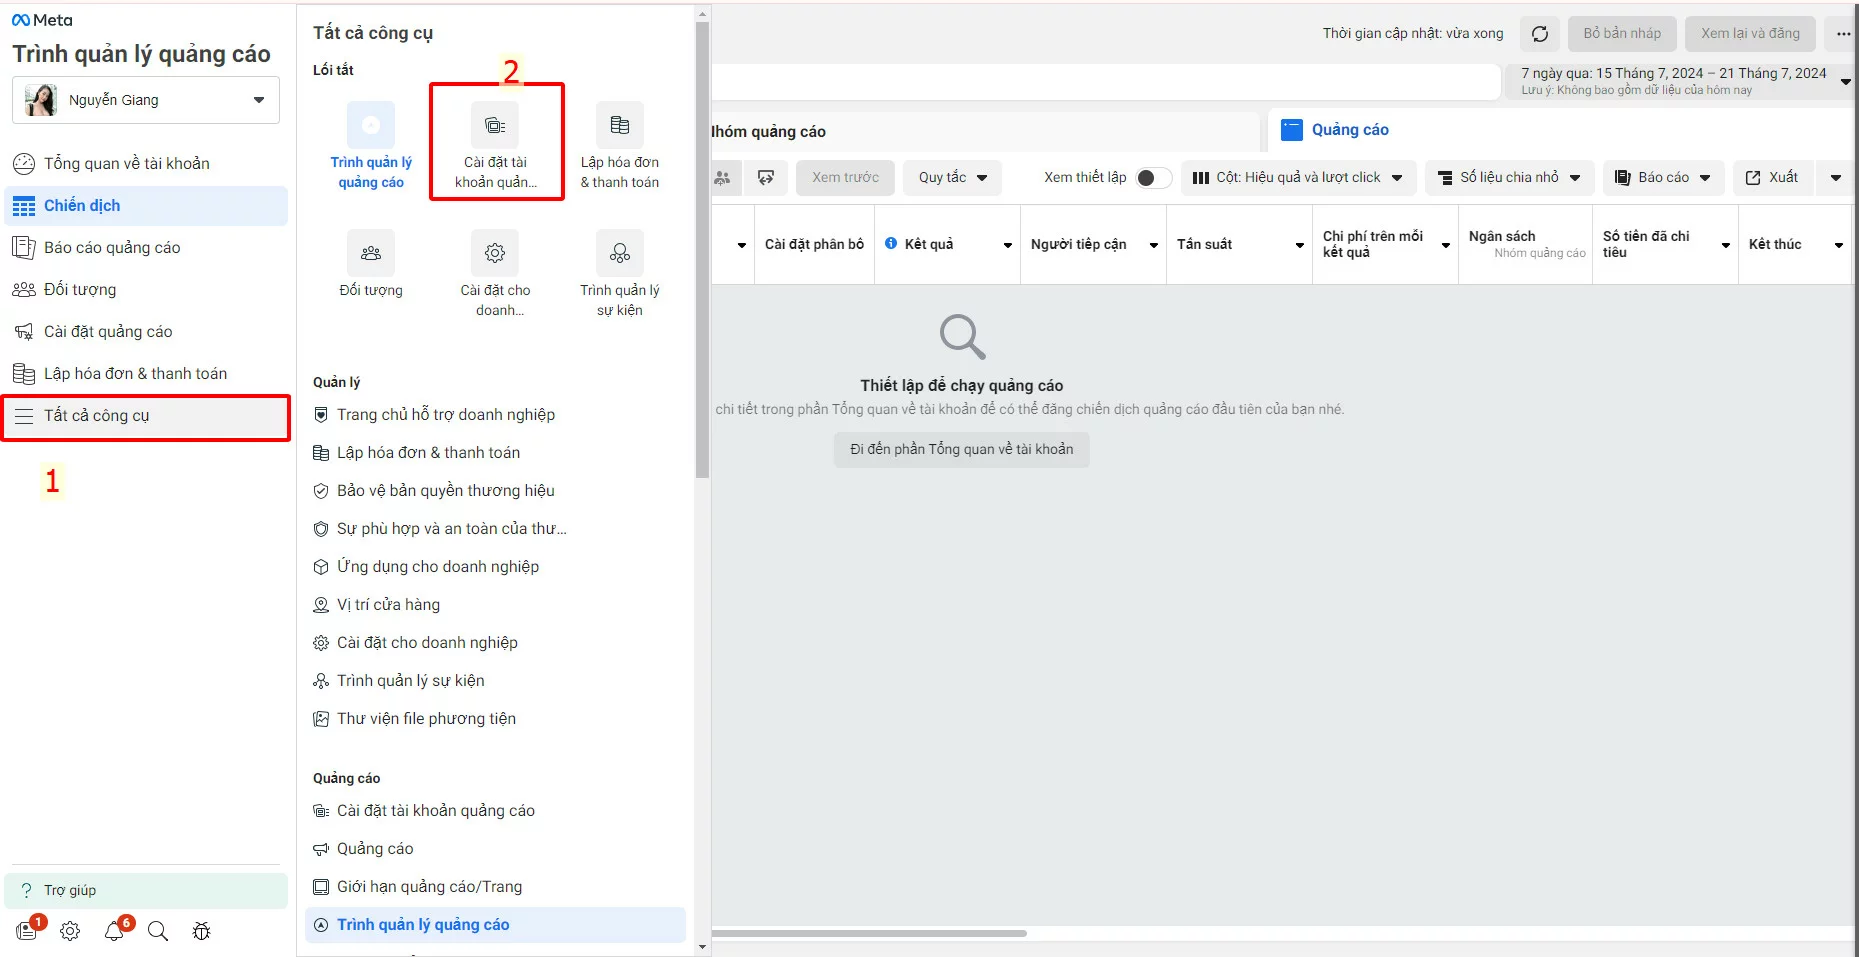Open Events Manager shortcut icon
The image size is (1859, 957).
click(x=619, y=254)
